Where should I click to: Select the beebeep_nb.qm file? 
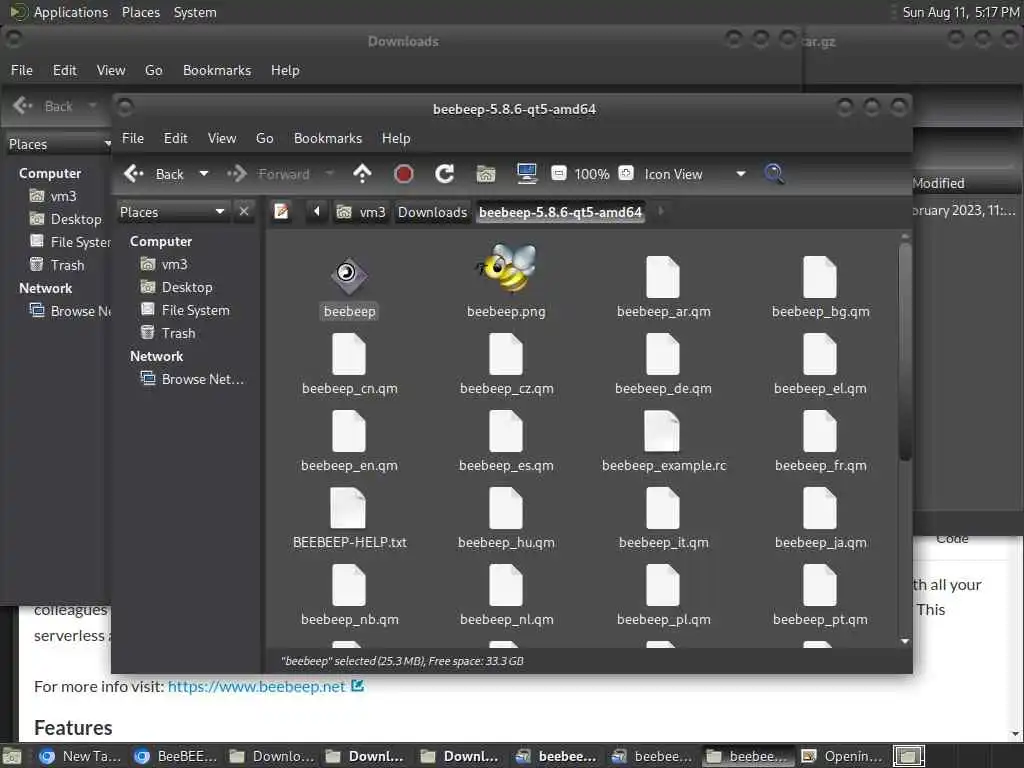click(x=349, y=594)
